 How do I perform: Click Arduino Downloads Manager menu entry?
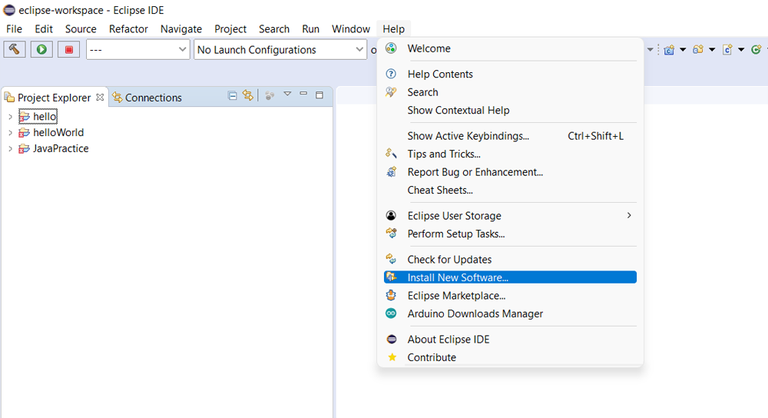tap(475, 313)
